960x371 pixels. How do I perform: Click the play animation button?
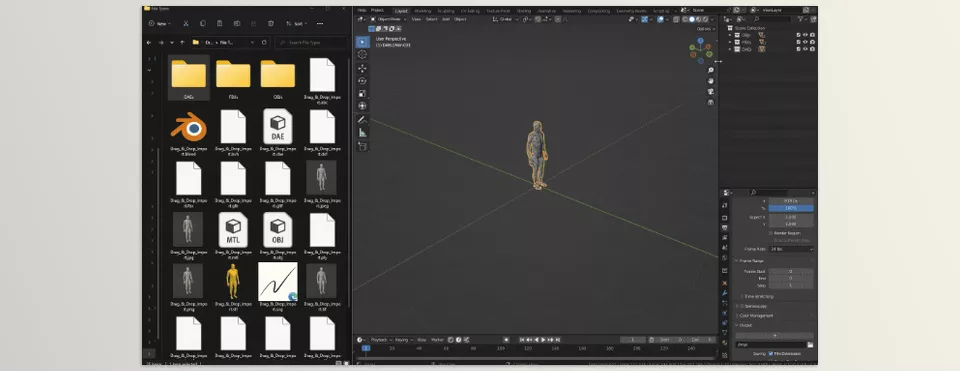[543, 339]
